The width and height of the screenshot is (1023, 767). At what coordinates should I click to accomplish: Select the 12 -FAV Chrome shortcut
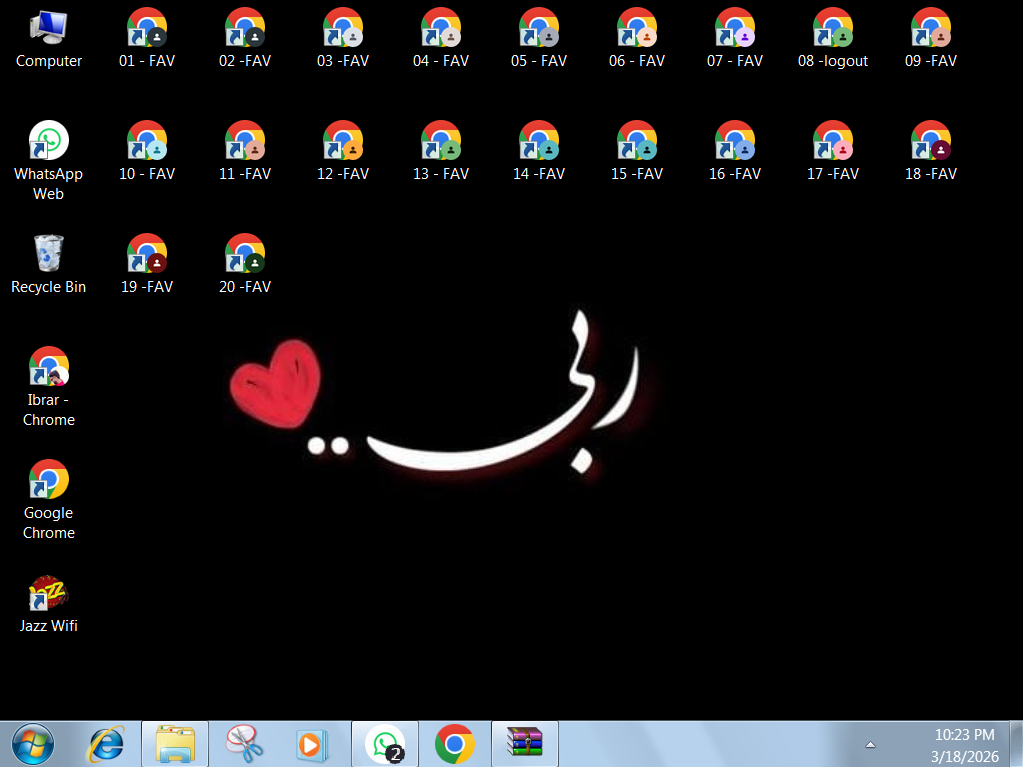(343, 152)
